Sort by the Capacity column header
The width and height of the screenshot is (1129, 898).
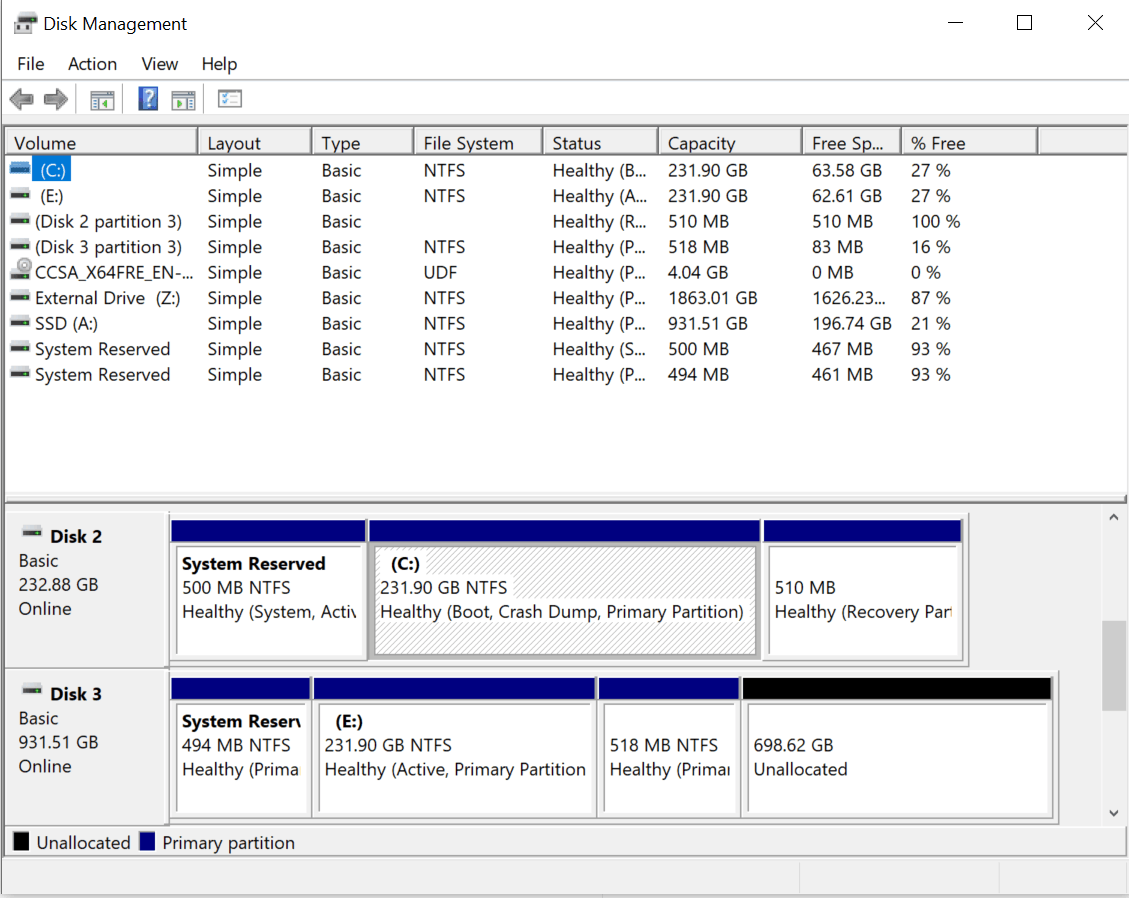point(731,143)
